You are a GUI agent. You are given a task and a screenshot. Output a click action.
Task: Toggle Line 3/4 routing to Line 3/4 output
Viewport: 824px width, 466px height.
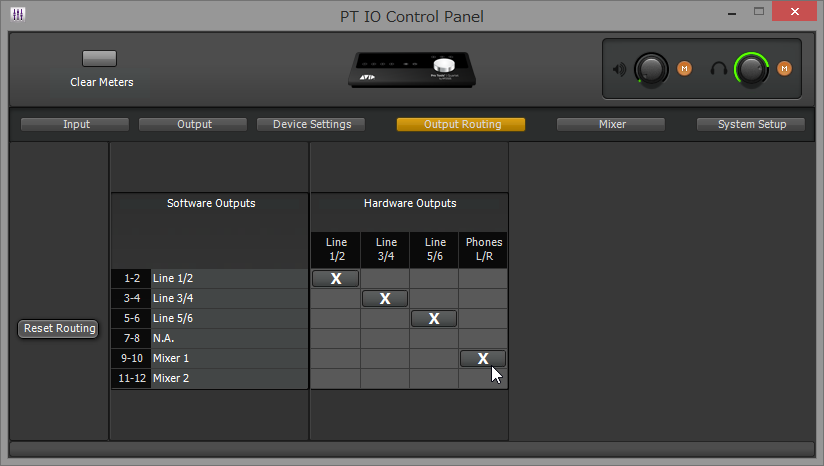(385, 298)
